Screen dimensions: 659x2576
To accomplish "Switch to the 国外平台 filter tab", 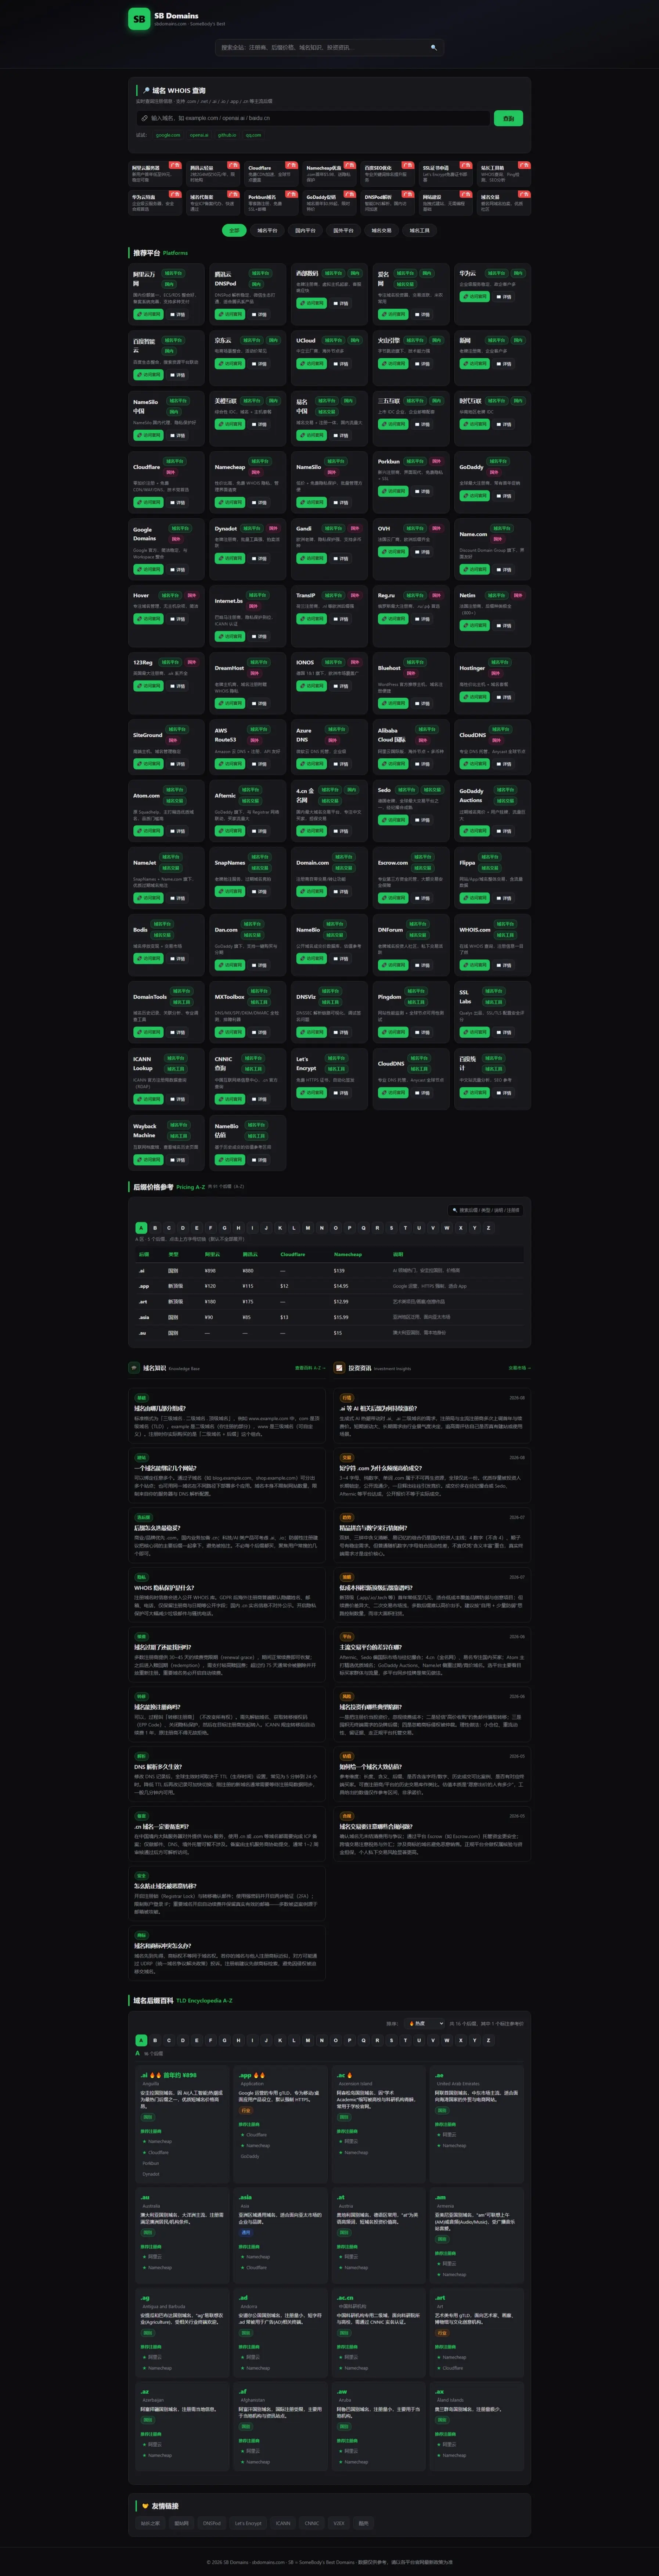I will pyautogui.click(x=343, y=230).
